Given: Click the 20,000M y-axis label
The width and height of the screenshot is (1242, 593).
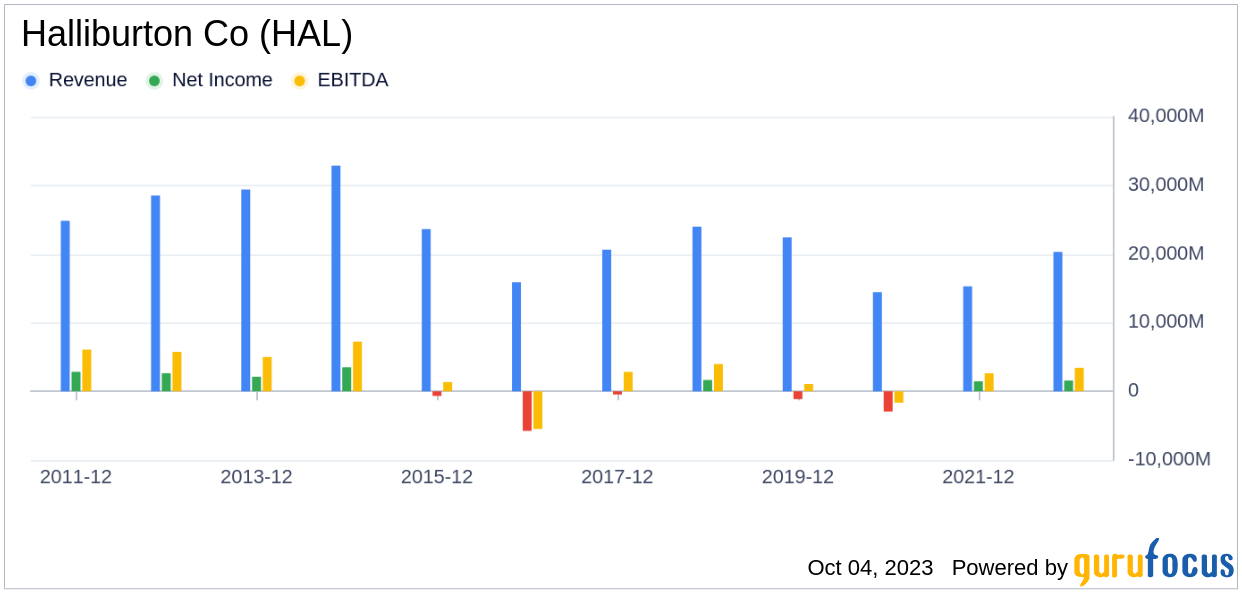Looking at the screenshot, I should click(1165, 253).
